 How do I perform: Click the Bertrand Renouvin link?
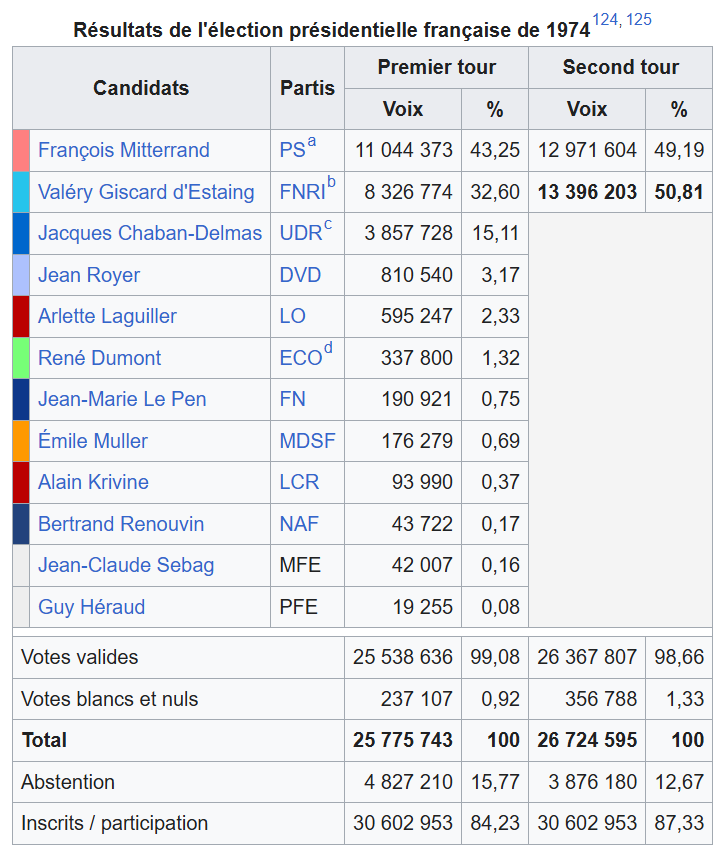[x=120, y=524]
